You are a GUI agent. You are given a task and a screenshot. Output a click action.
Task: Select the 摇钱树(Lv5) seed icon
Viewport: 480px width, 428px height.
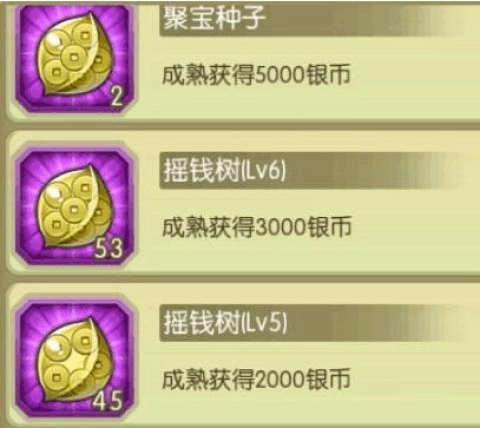(x=75, y=360)
